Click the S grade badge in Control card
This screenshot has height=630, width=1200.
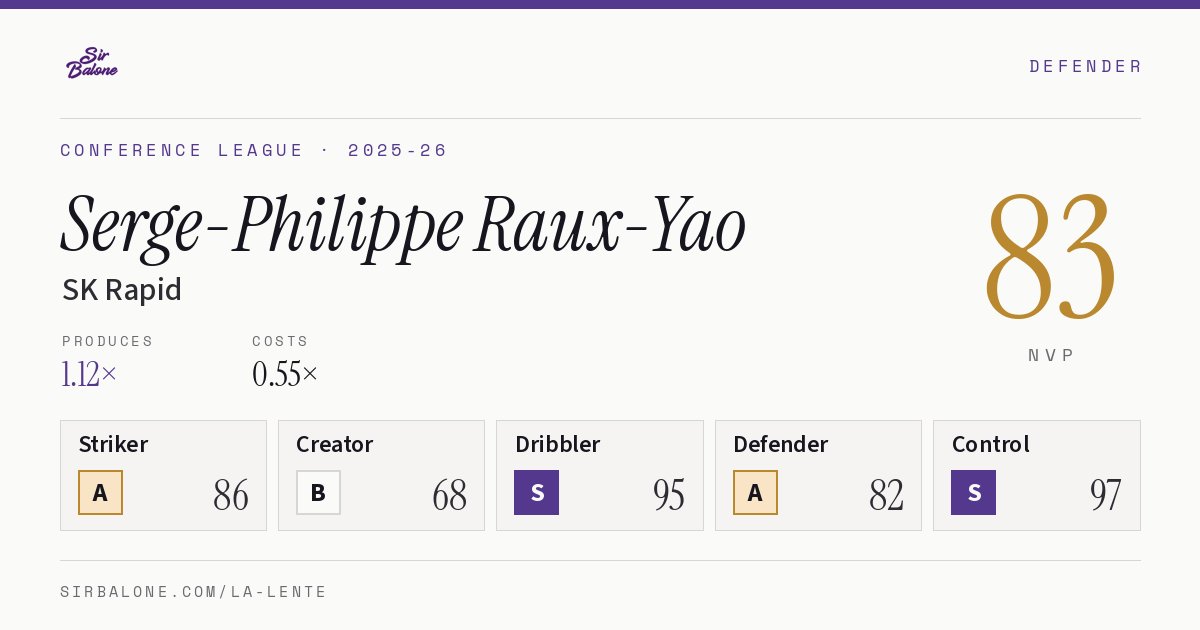point(973,493)
